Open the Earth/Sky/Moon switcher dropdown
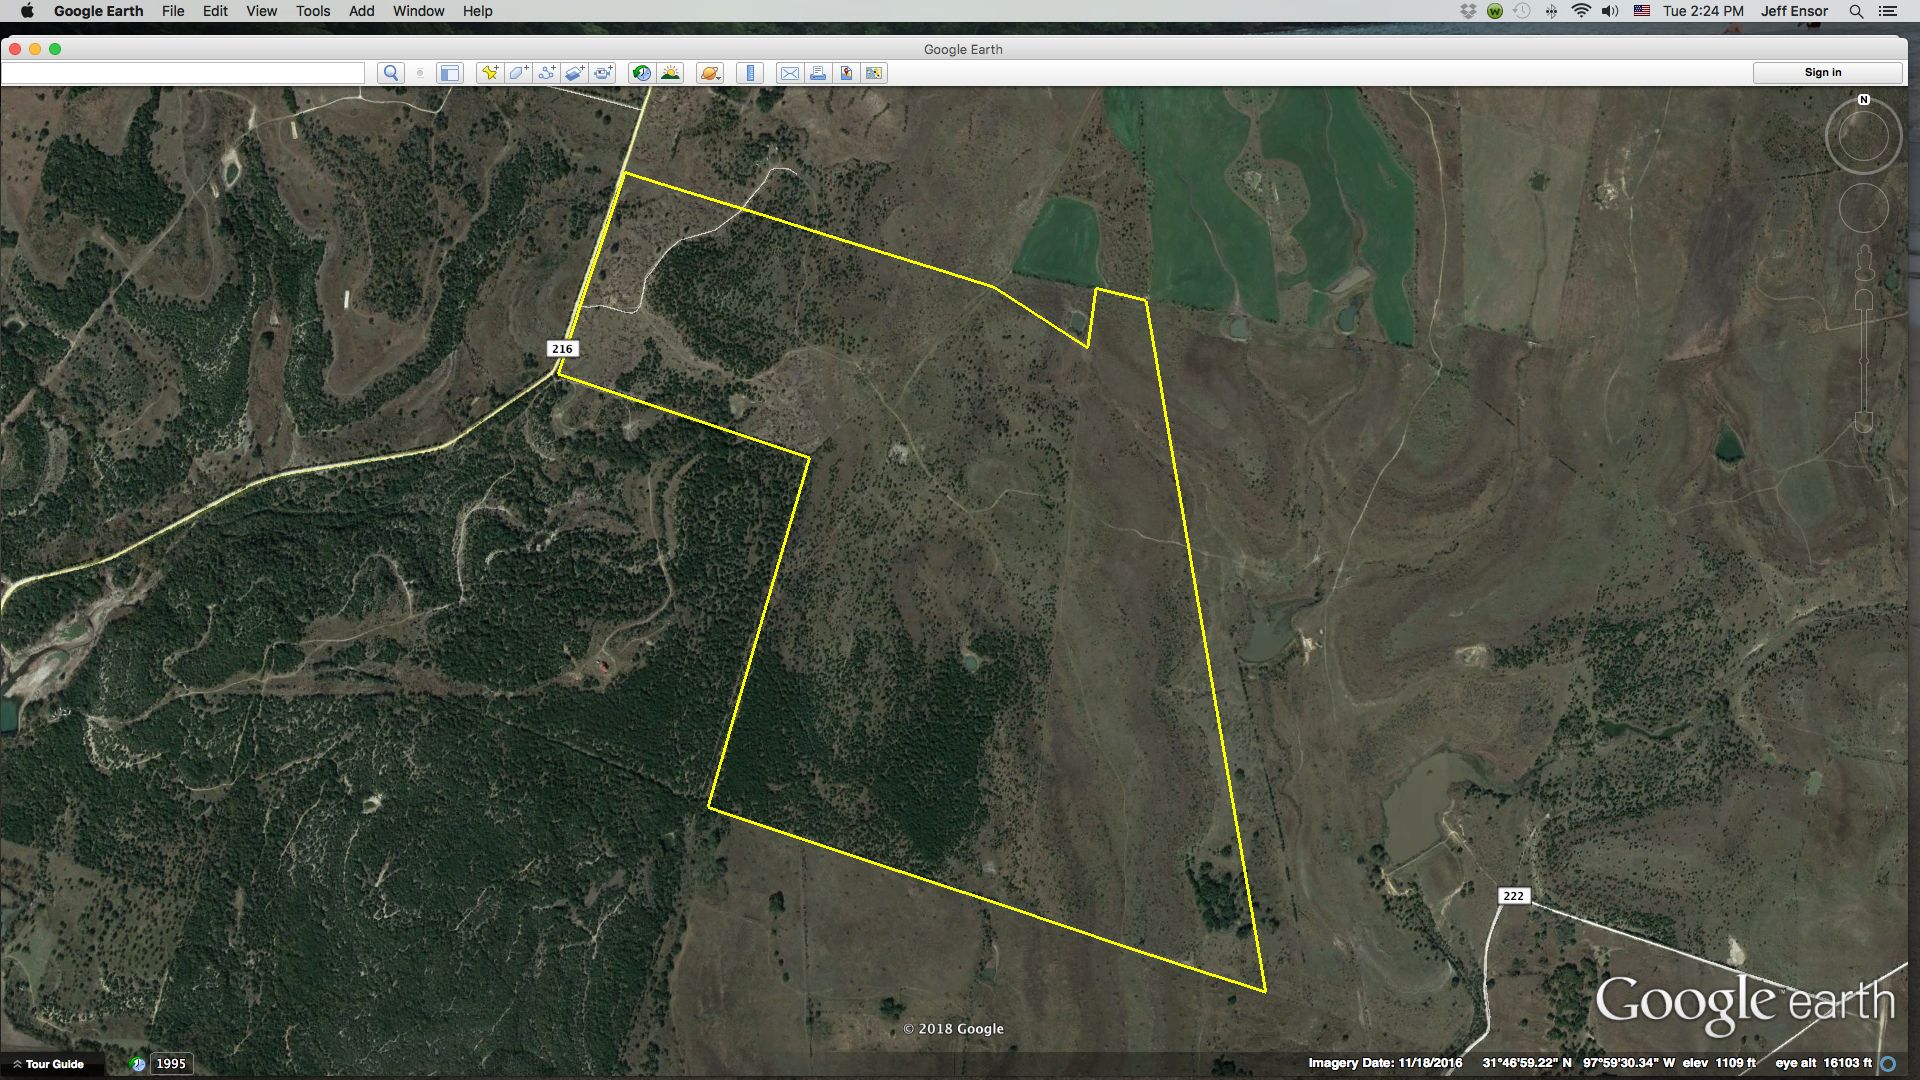The height and width of the screenshot is (1080, 1920). [x=708, y=72]
